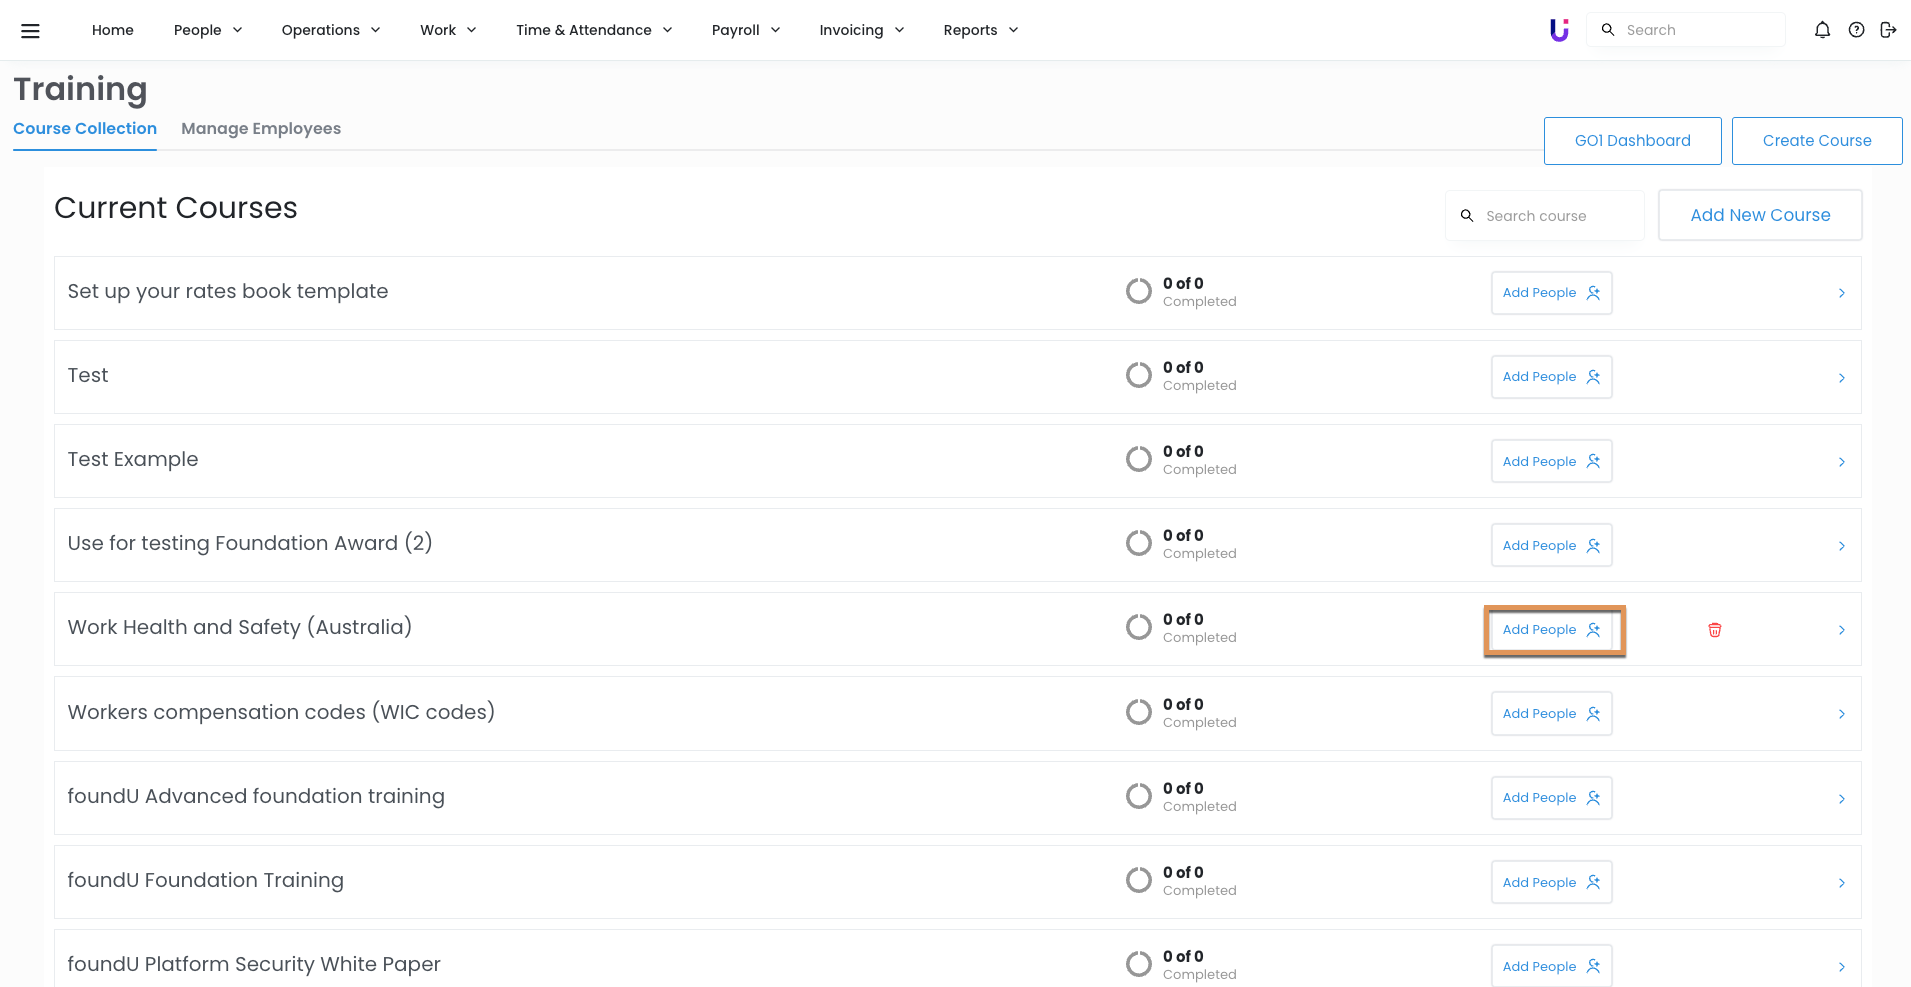Viewport: 1911px width, 987px height.
Task: Open the help question mark icon
Action: [x=1856, y=30]
